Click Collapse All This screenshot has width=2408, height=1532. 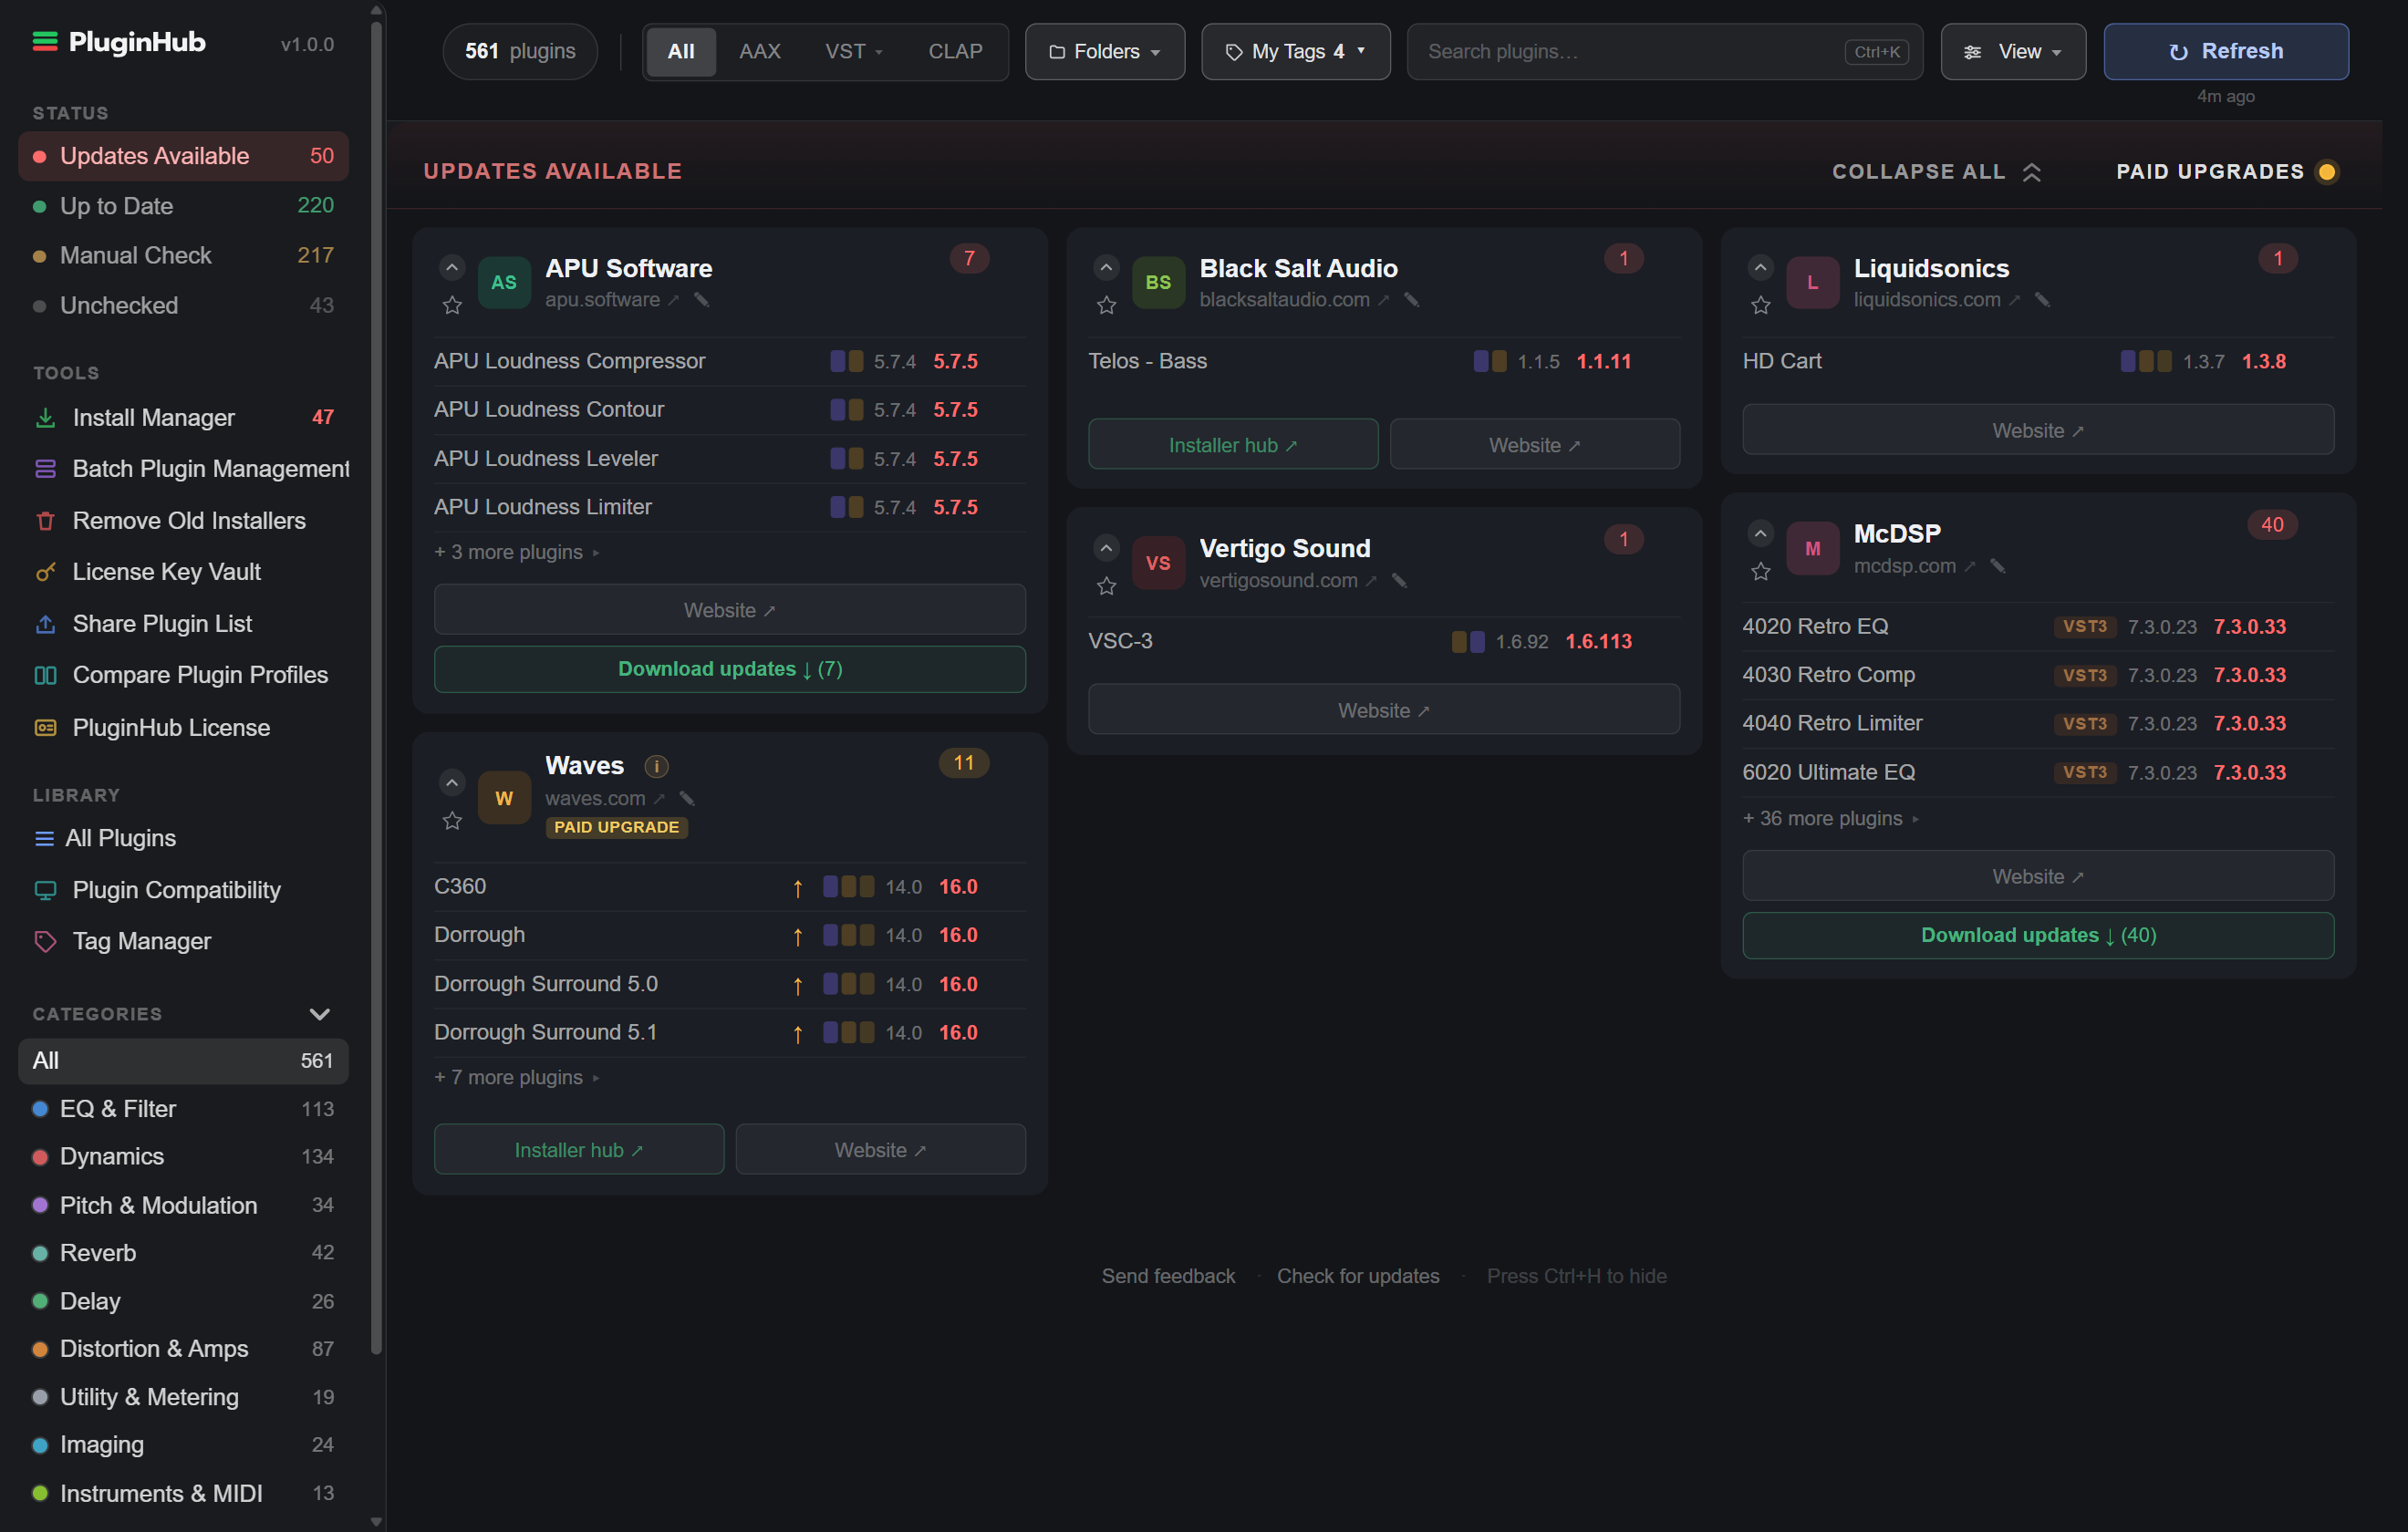tap(1936, 172)
